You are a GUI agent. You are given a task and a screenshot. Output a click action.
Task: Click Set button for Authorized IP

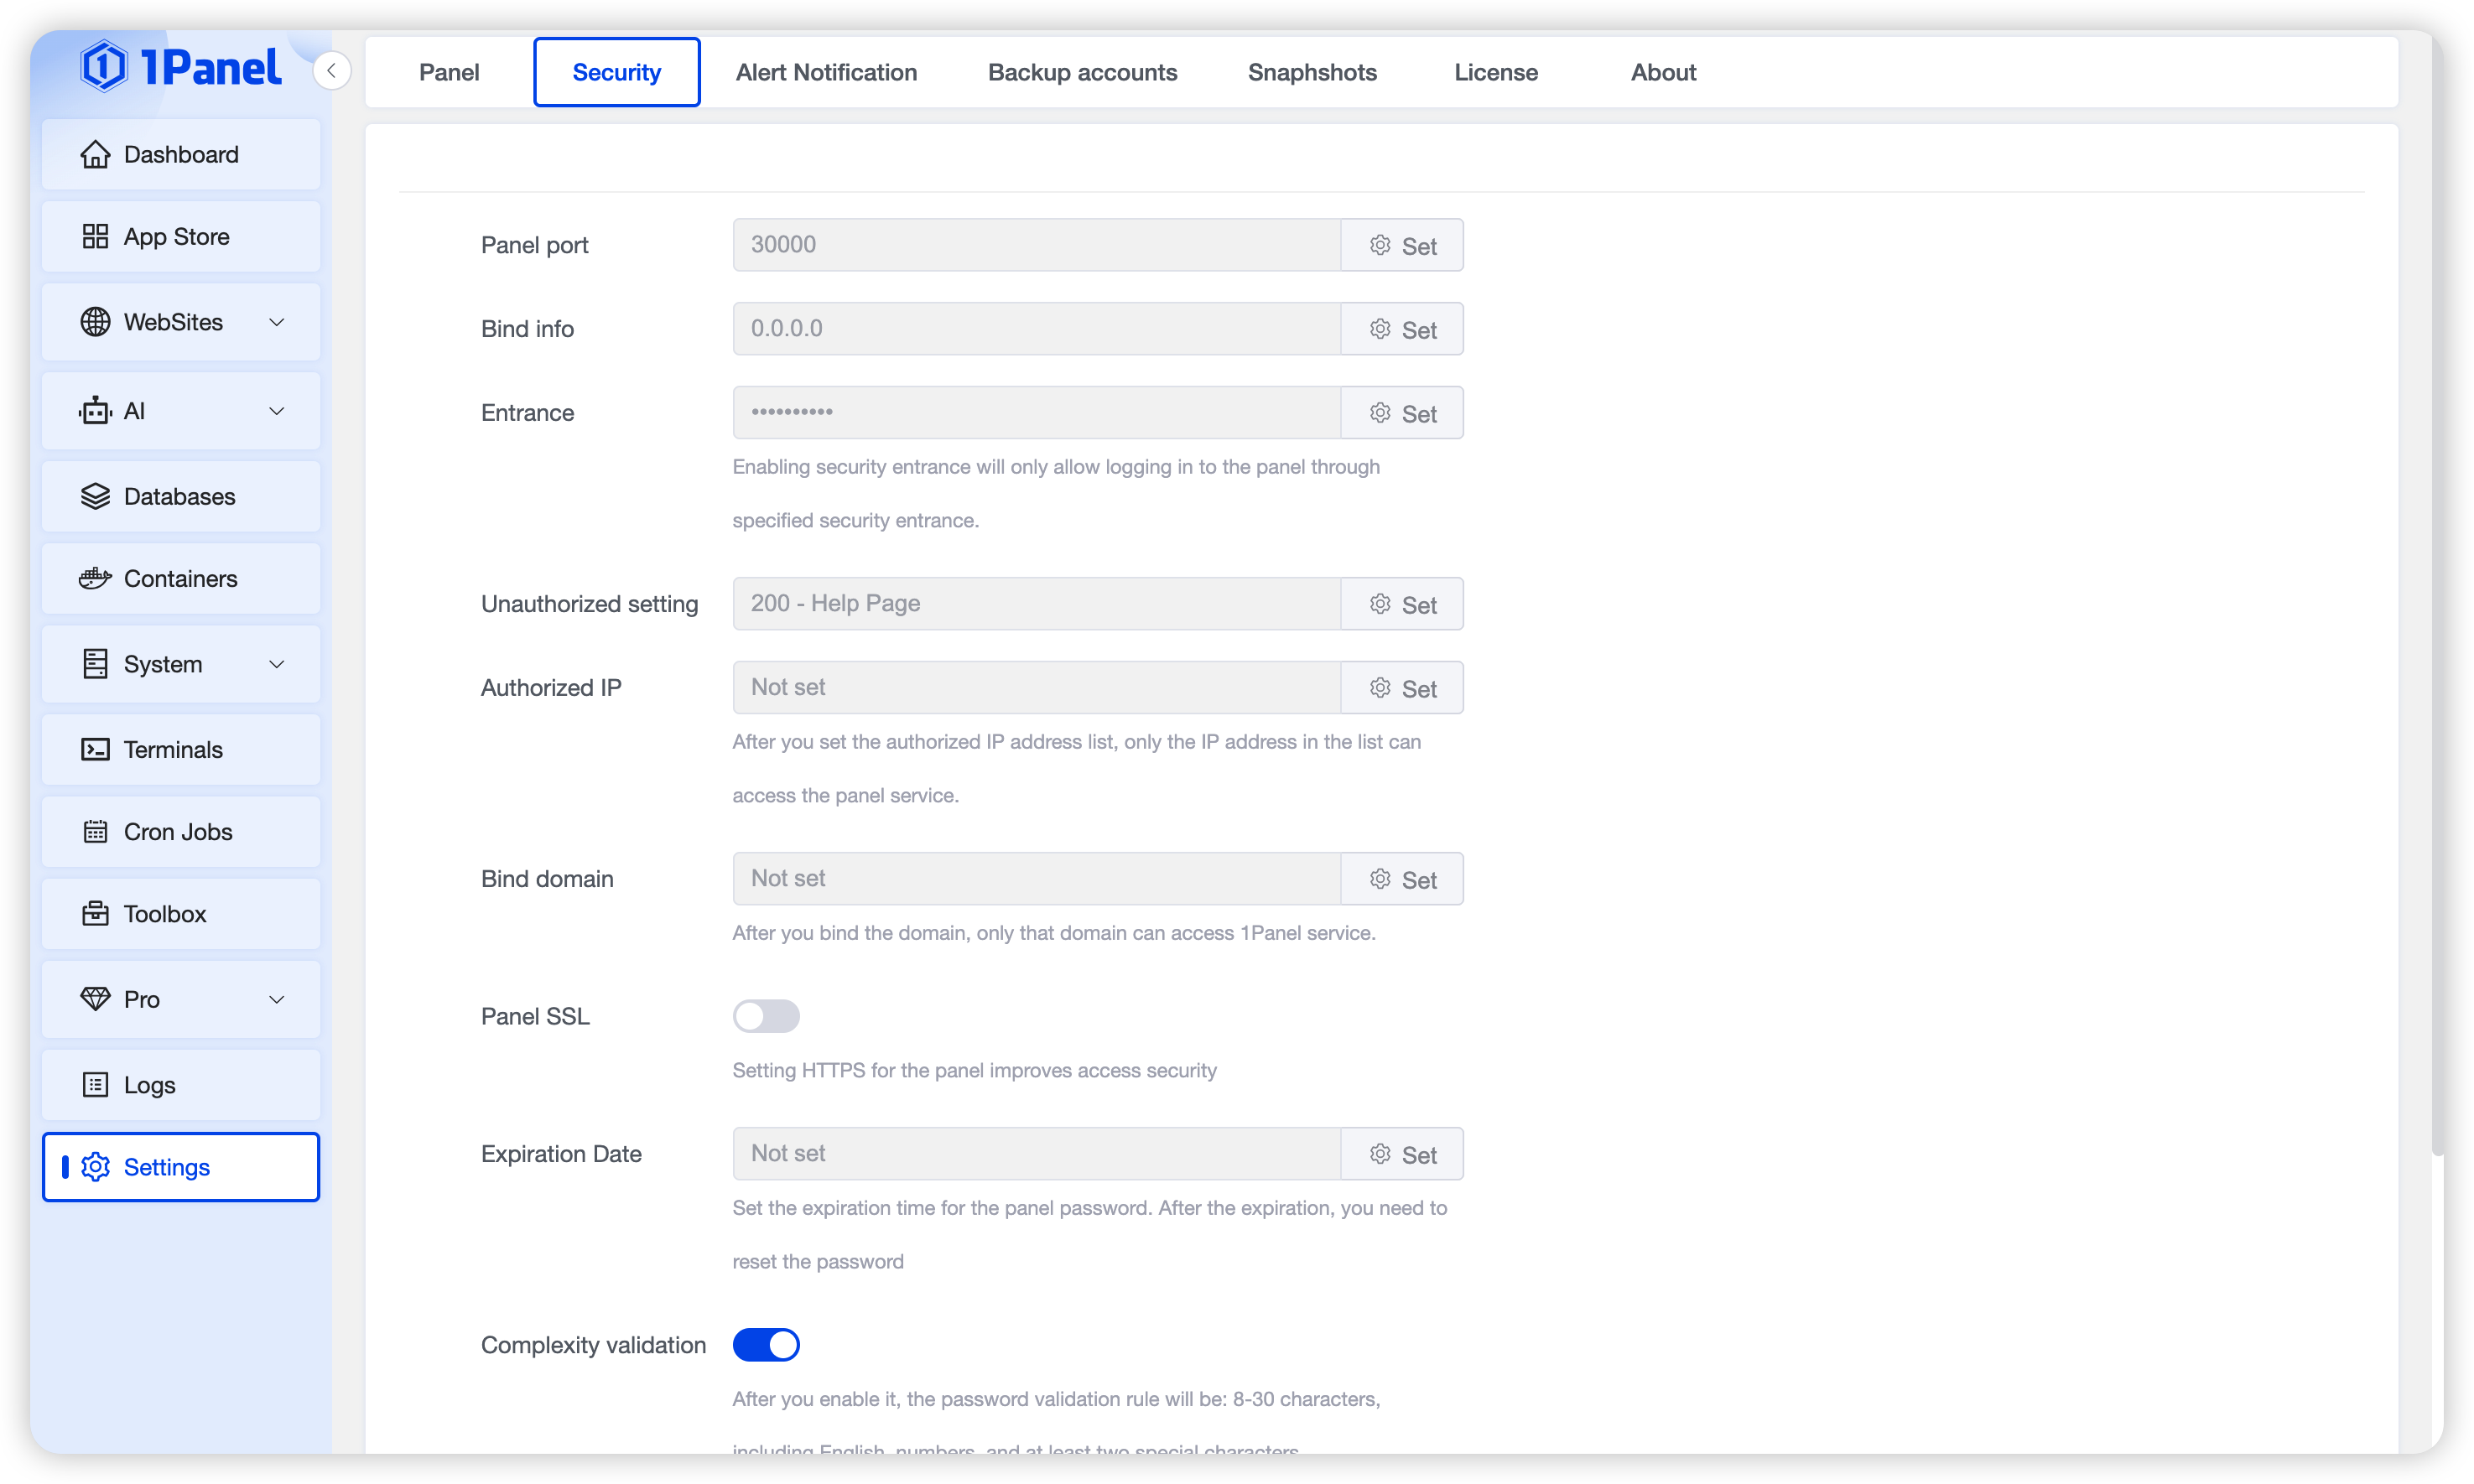point(1402,688)
